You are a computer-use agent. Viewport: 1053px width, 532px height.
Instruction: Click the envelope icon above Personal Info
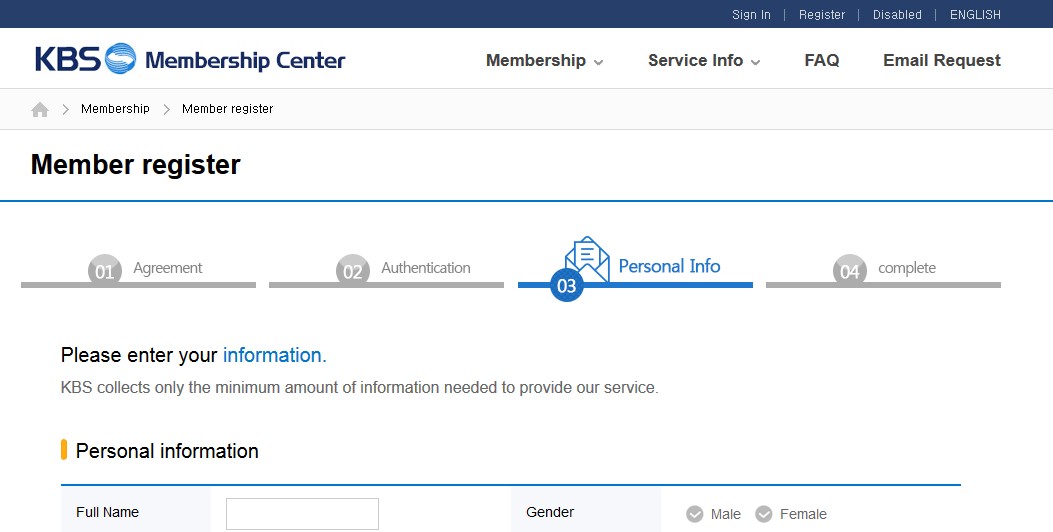click(x=587, y=257)
